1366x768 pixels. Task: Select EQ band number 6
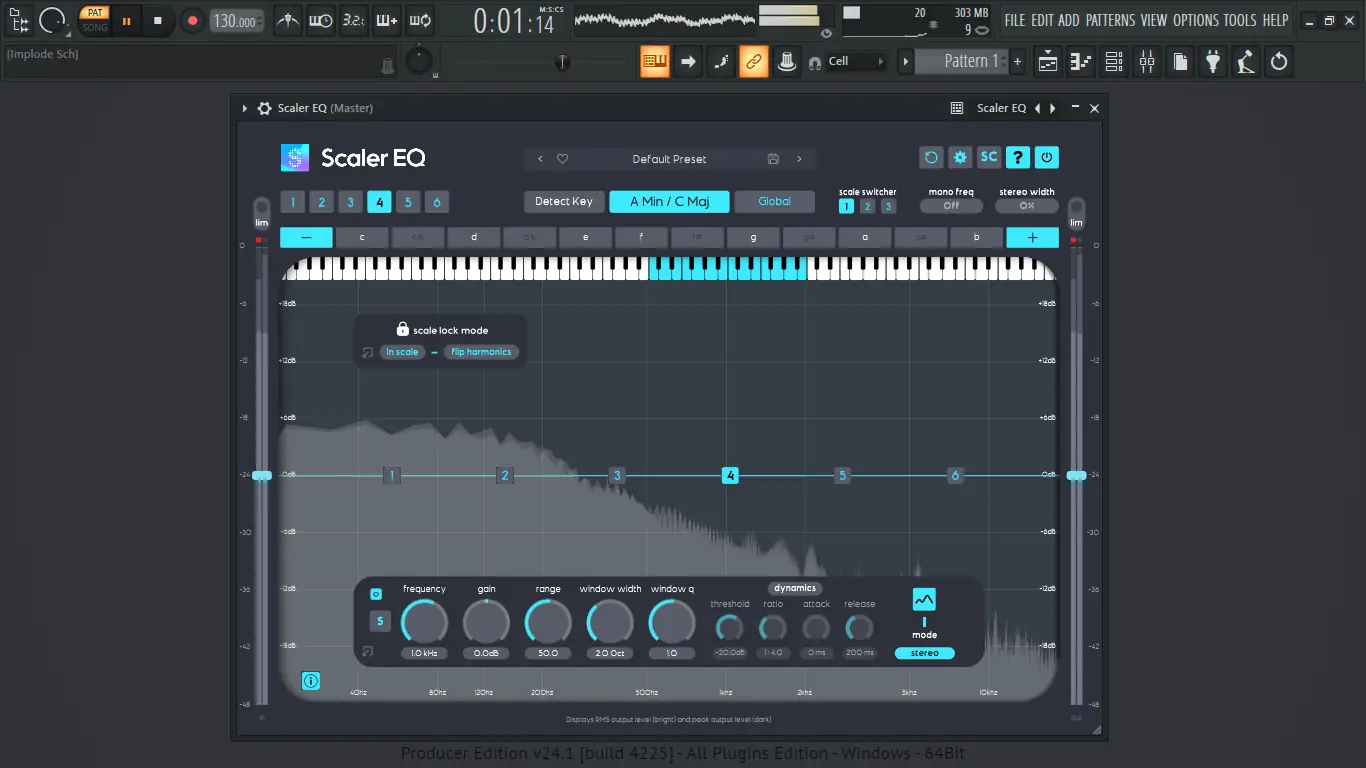[437, 201]
